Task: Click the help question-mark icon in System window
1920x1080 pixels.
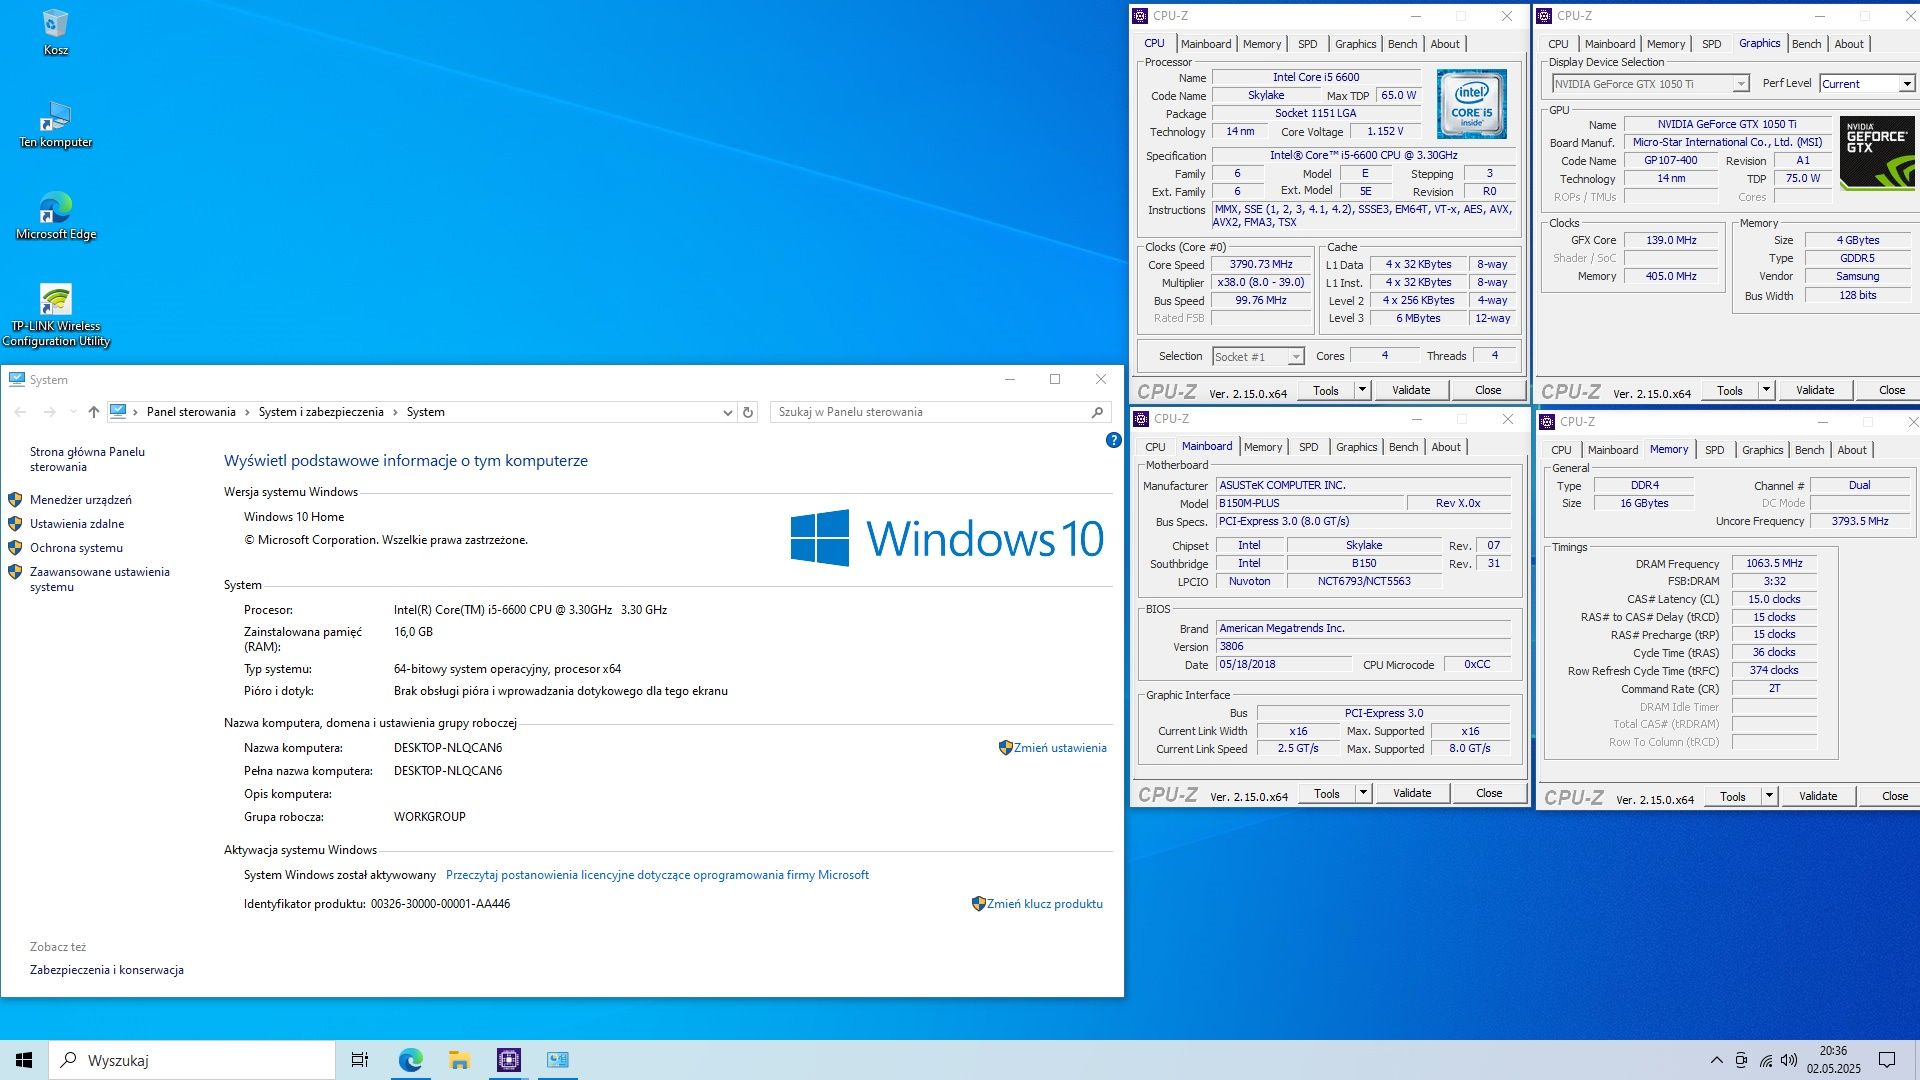Action: (1113, 440)
